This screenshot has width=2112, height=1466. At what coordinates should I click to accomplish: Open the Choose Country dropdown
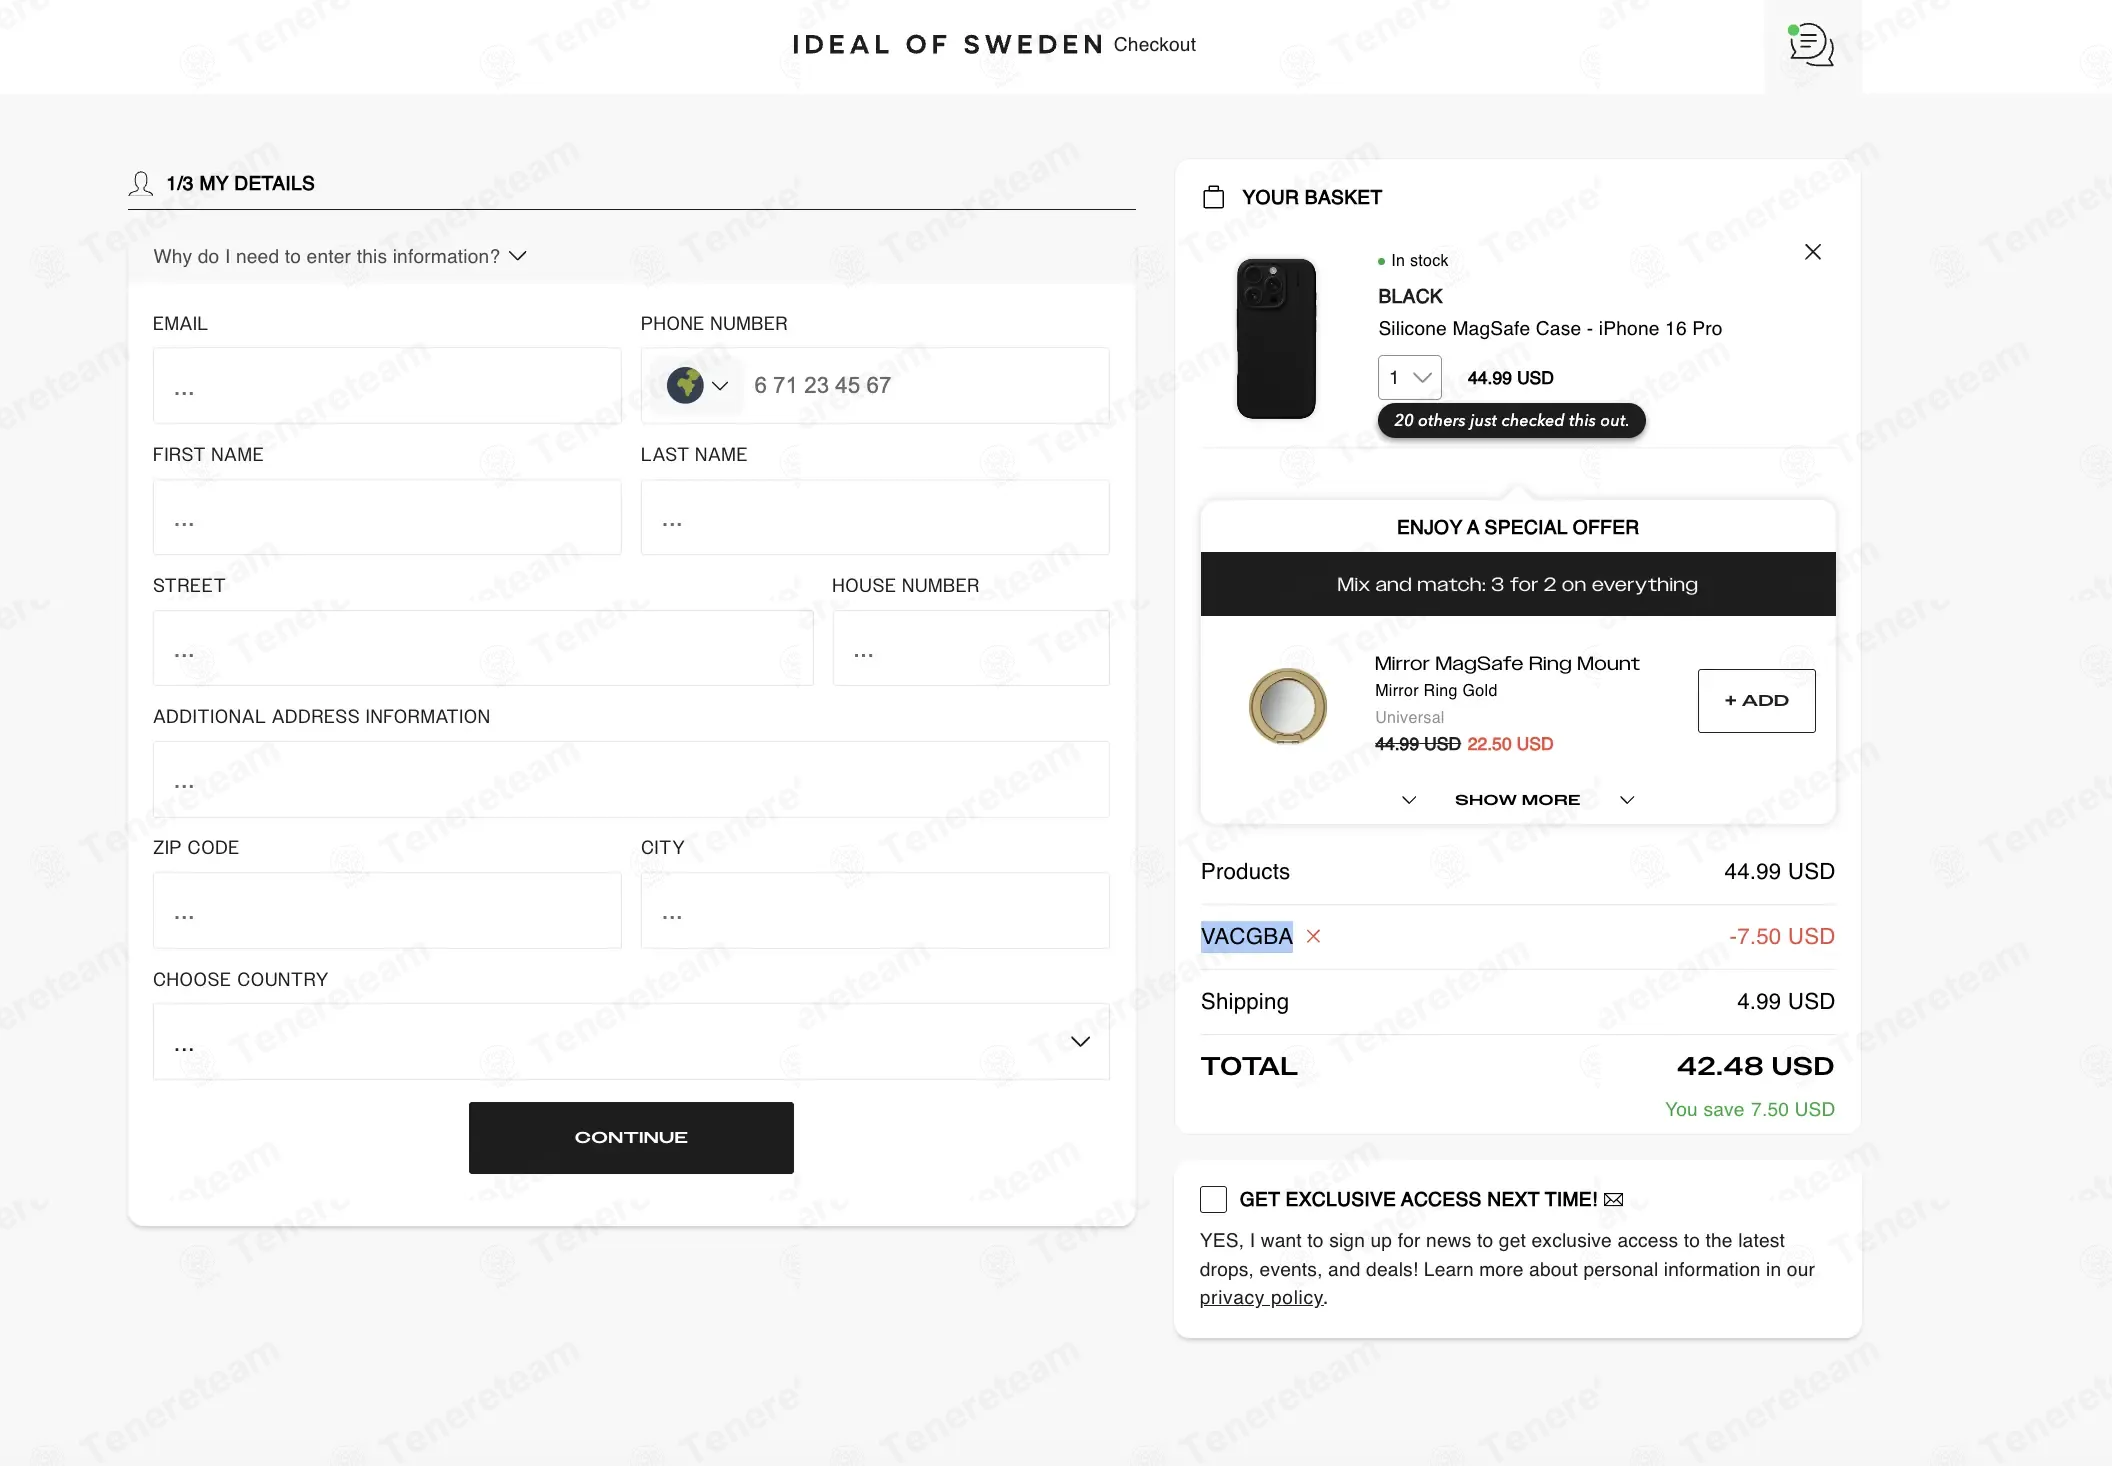click(x=631, y=1041)
